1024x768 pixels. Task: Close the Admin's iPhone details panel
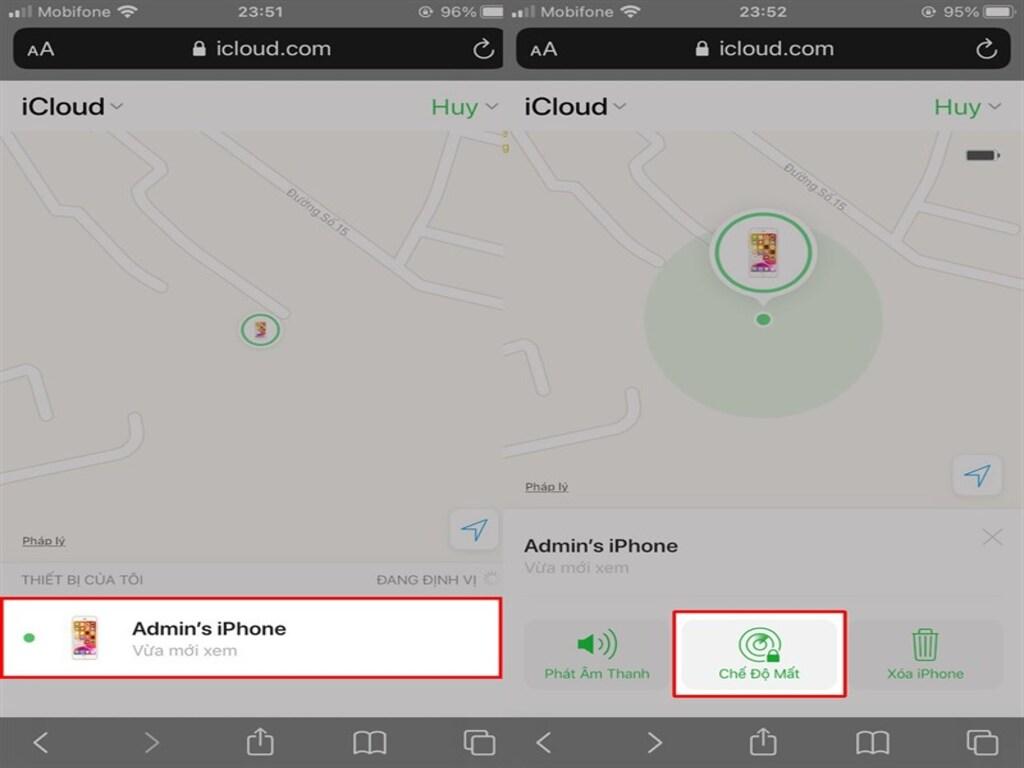[x=992, y=537]
